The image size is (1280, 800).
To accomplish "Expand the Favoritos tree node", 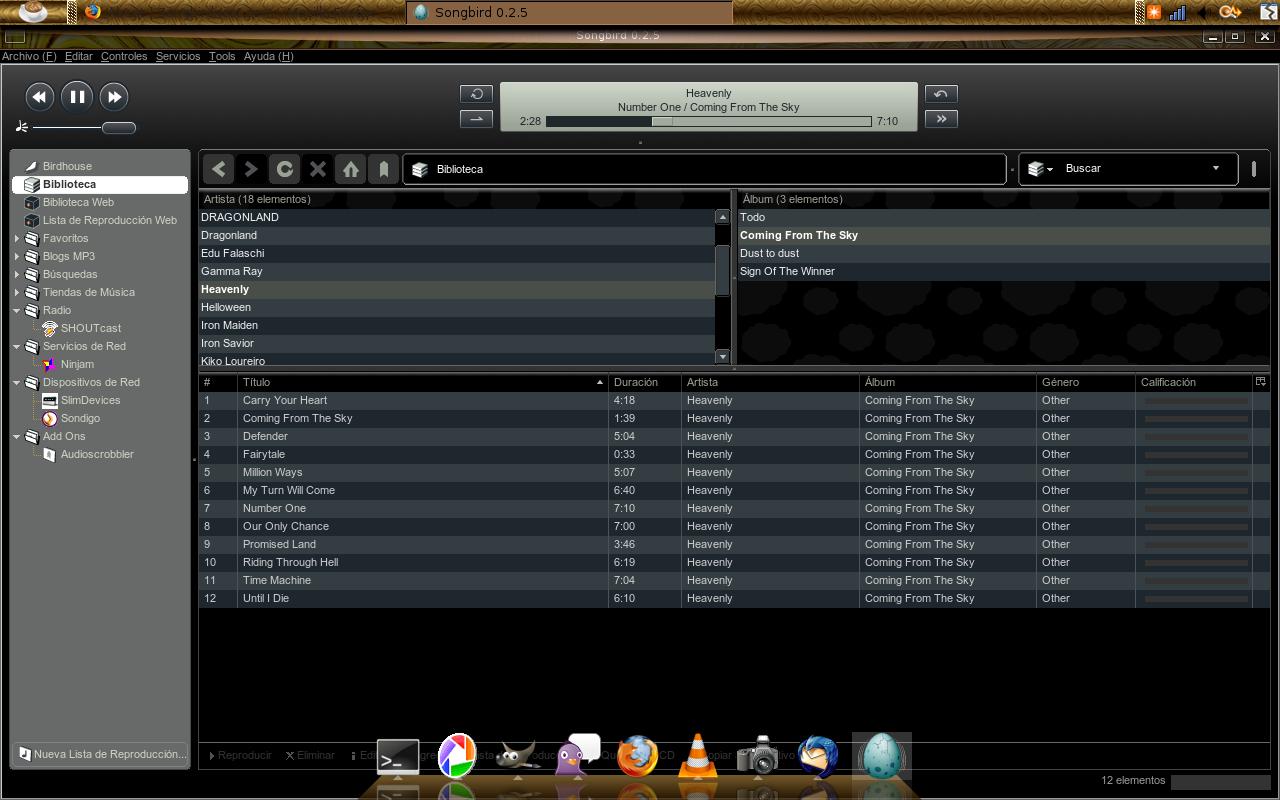I will (17, 239).
